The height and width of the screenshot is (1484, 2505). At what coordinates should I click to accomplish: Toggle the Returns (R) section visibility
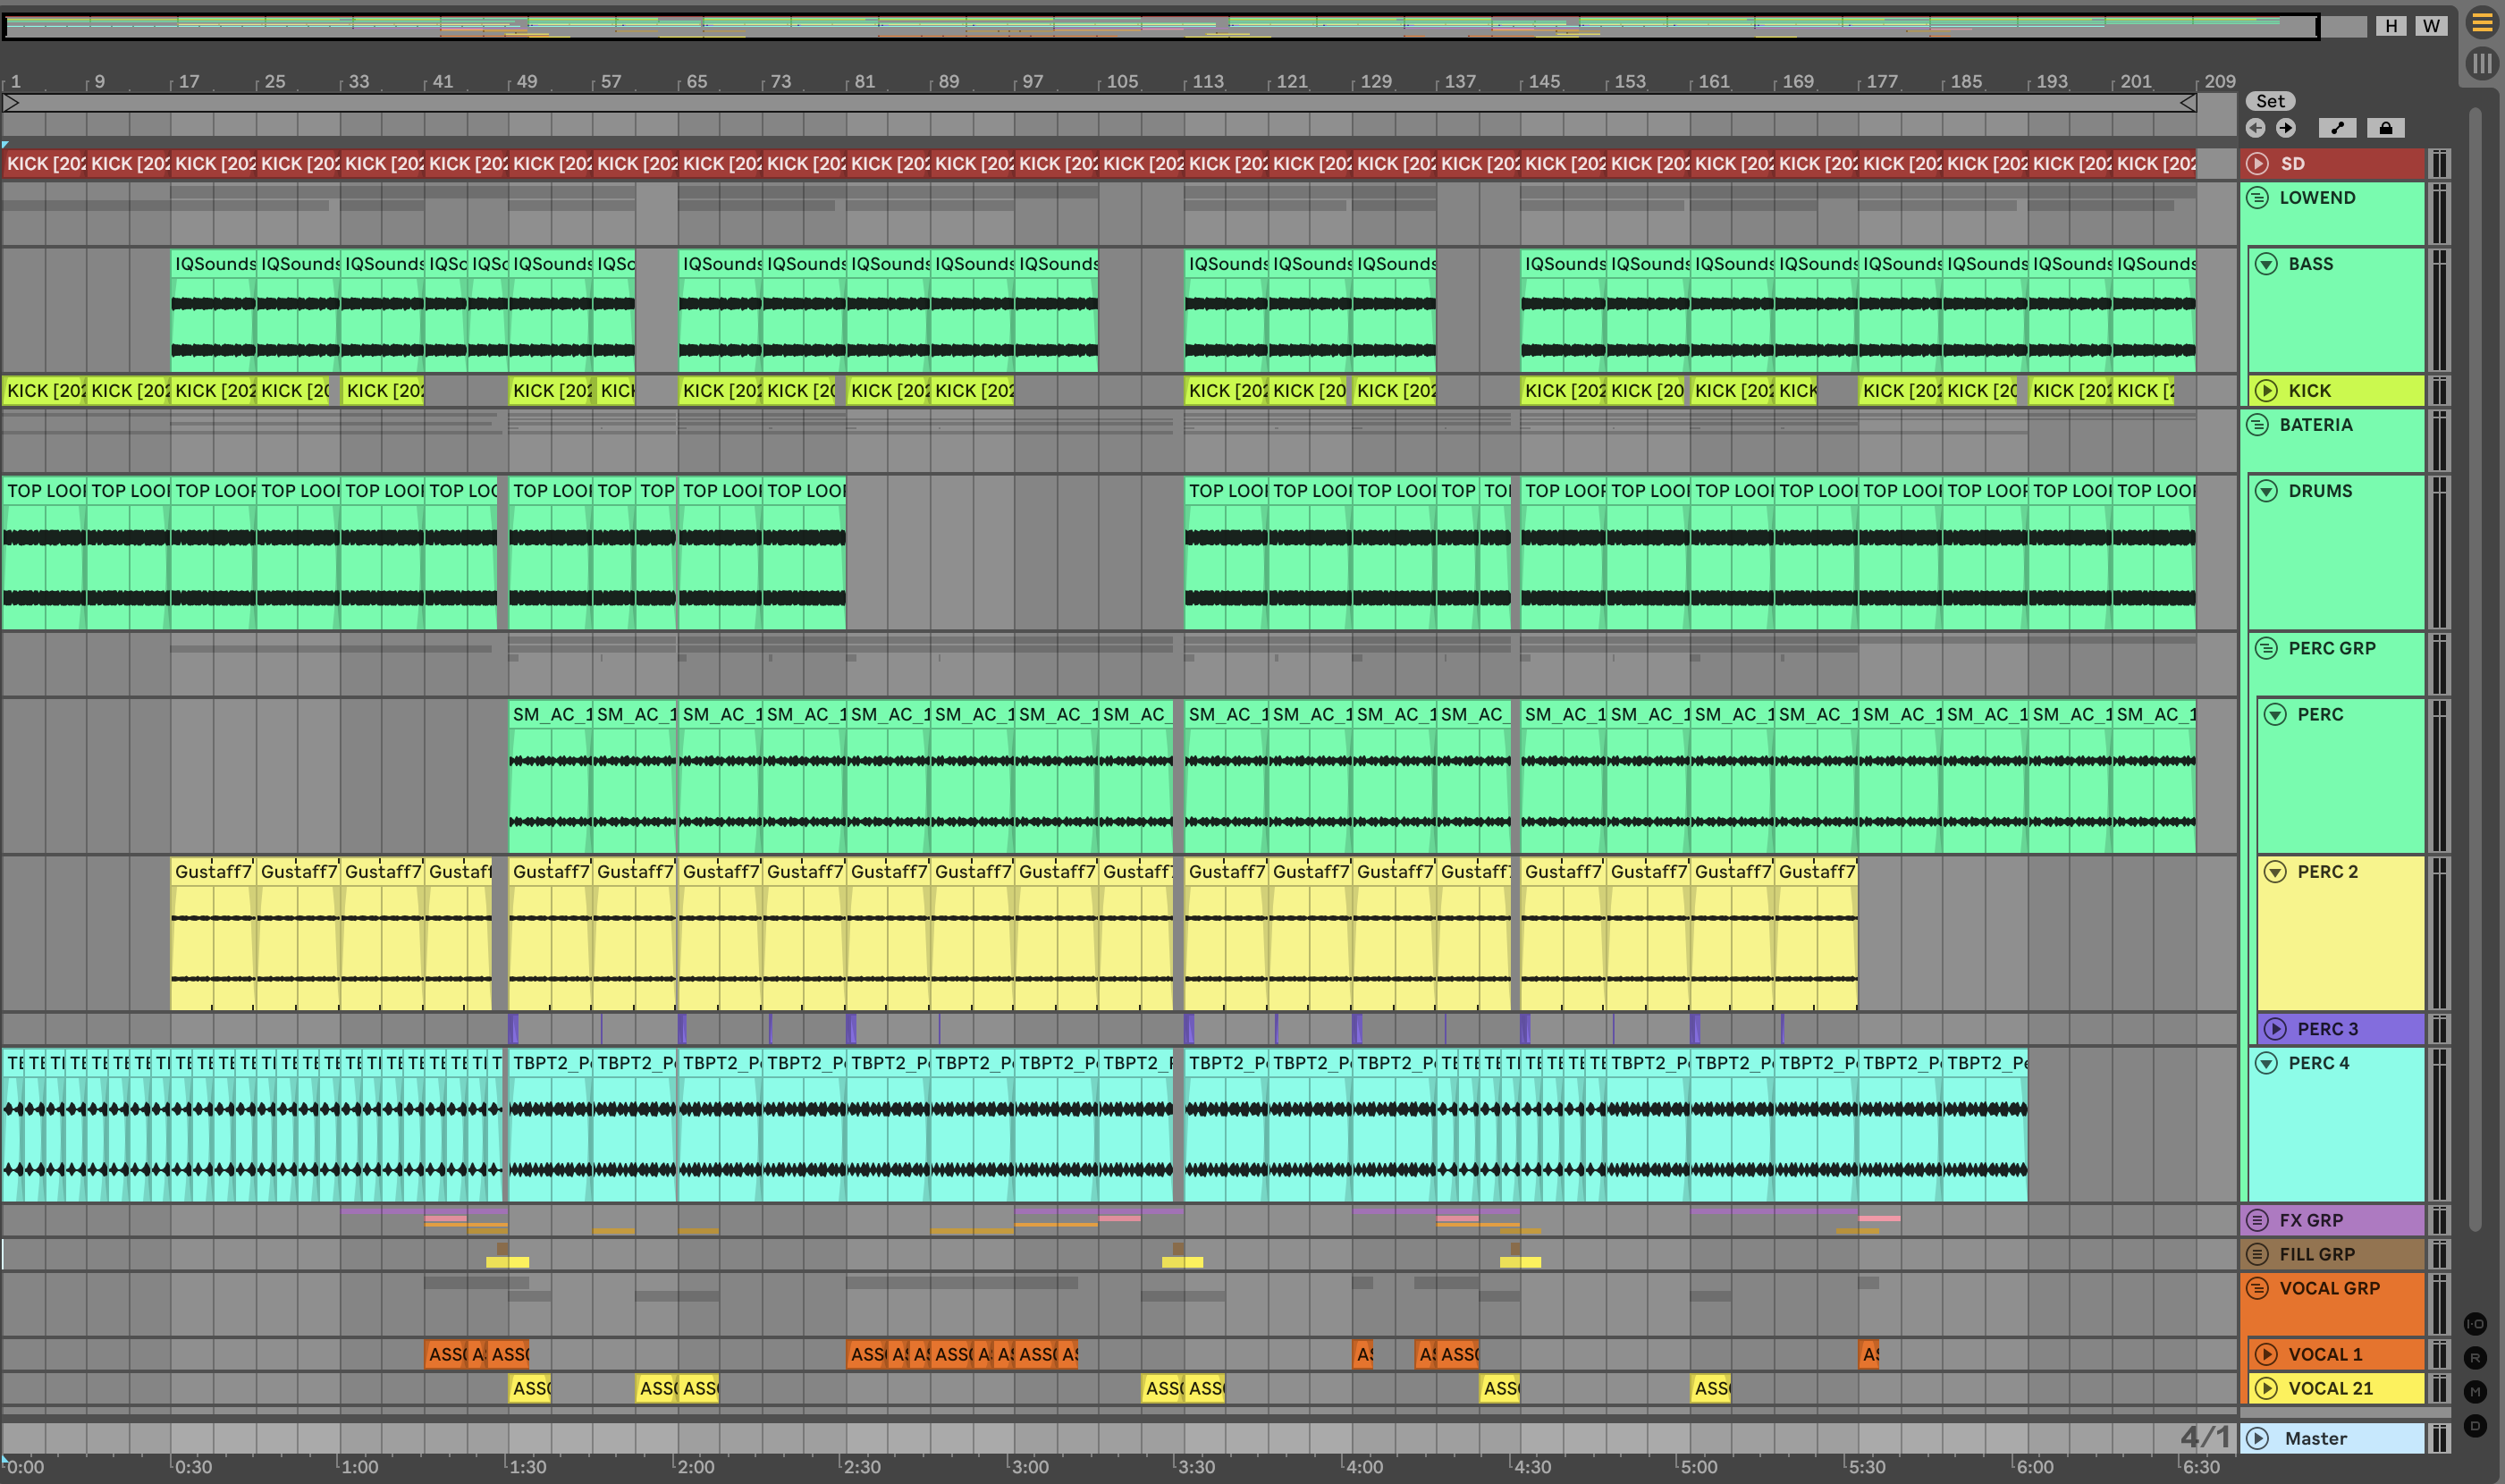(2475, 1358)
